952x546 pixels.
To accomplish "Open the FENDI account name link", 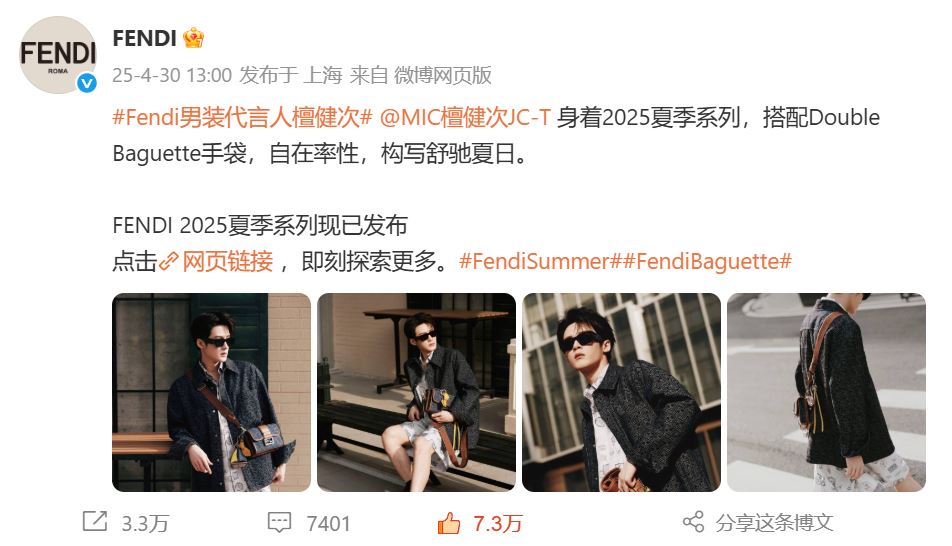I will click(144, 38).
